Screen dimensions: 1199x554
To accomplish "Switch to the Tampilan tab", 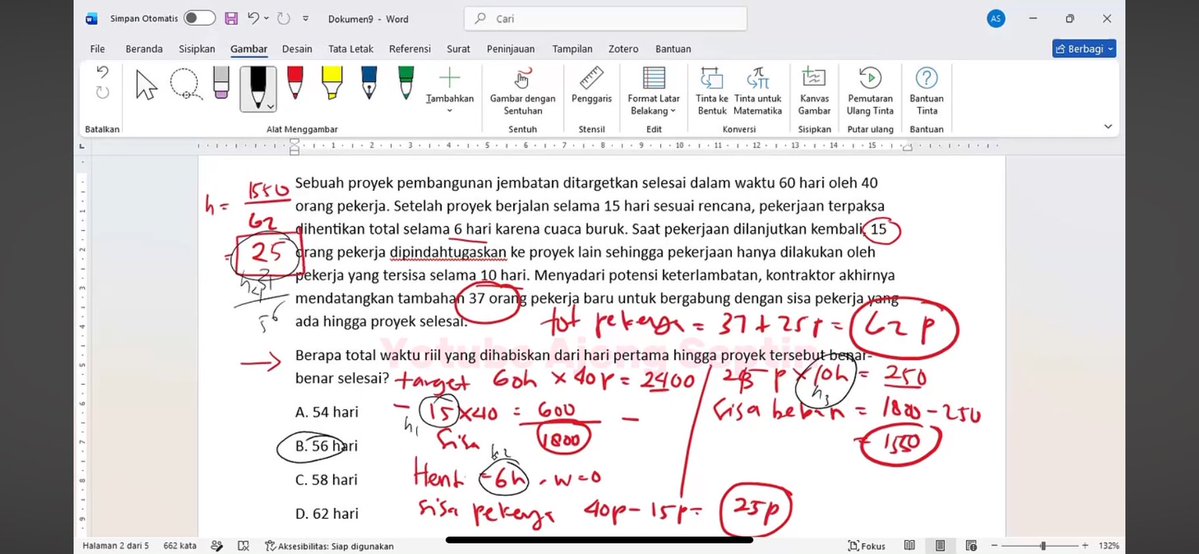I will 572,49.
